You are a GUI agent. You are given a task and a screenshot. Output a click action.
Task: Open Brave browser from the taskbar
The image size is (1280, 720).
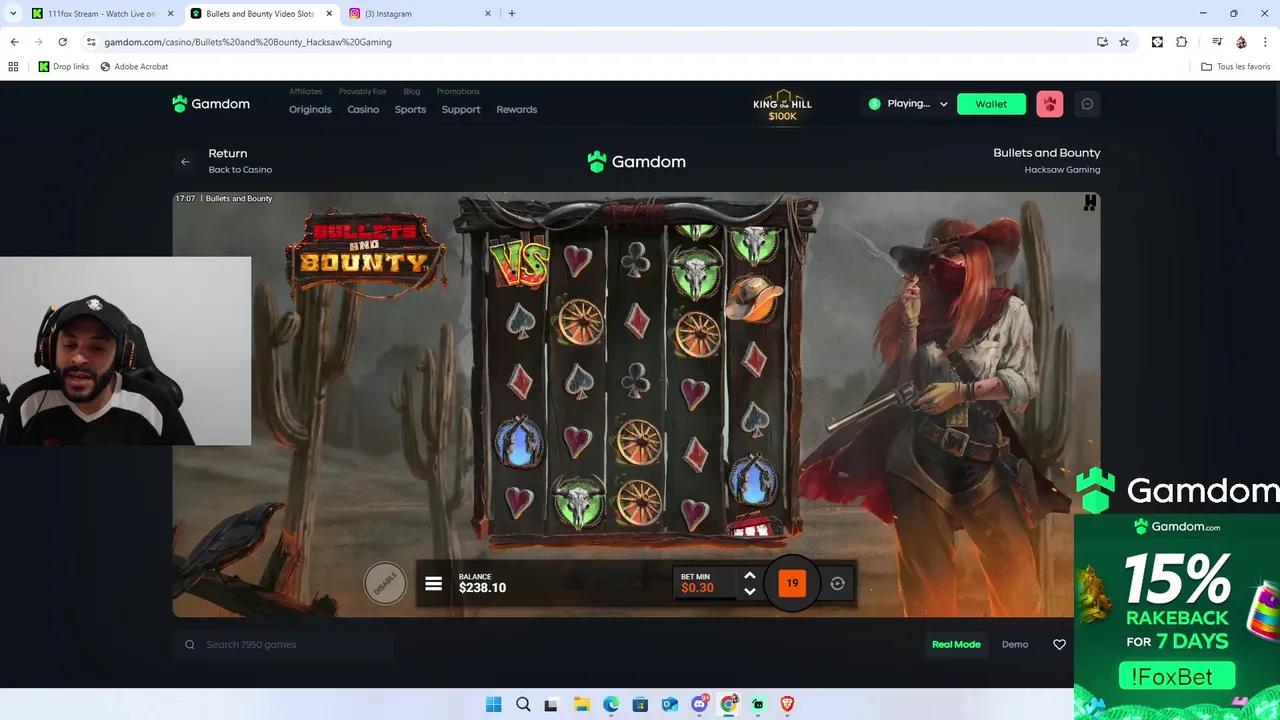point(787,704)
